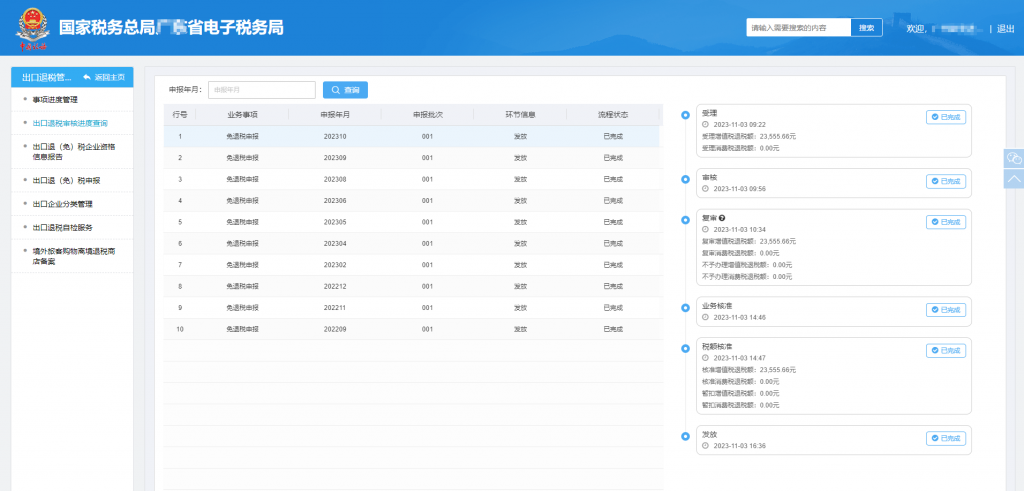Image resolution: width=1024 pixels, height=491 pixels.
Task: Click the 已完成 badge in the 受理 card
Action: click(946, 118)
